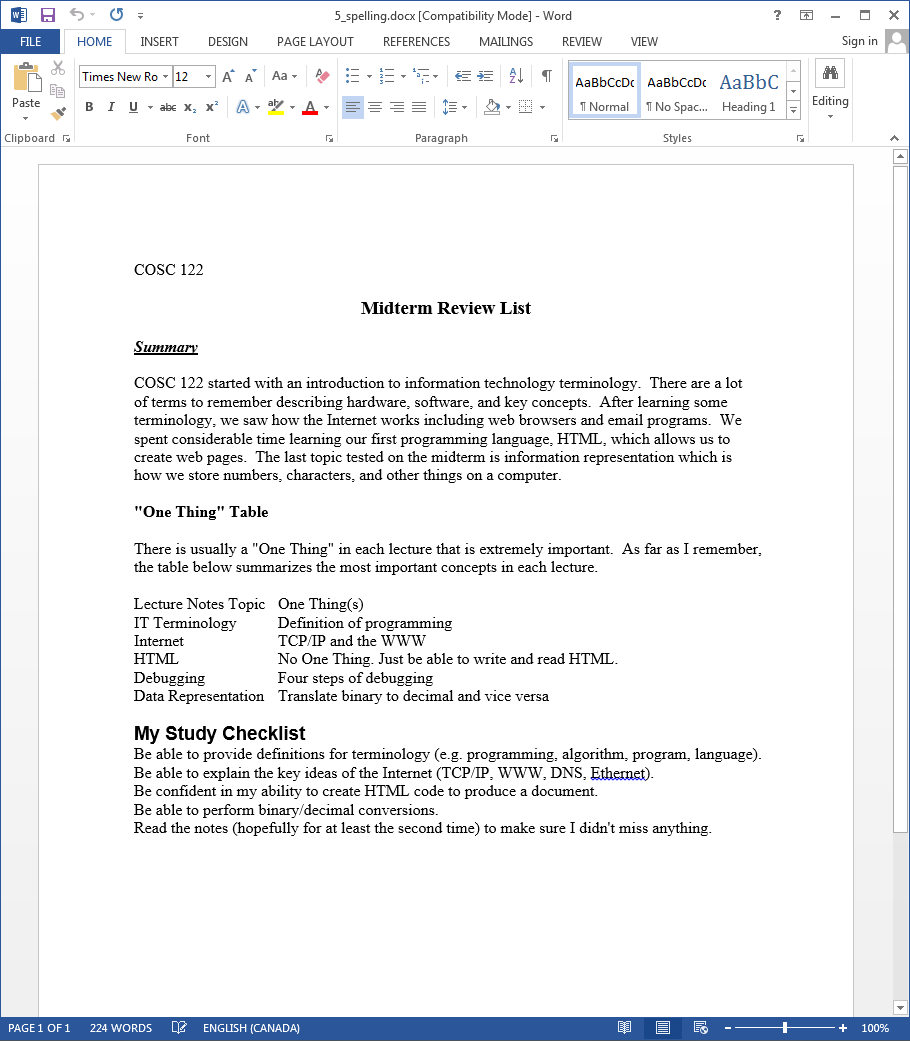910x1041 pixels.
Task: Toggle Align Left paragraph alignment
Action: point(352,107)
